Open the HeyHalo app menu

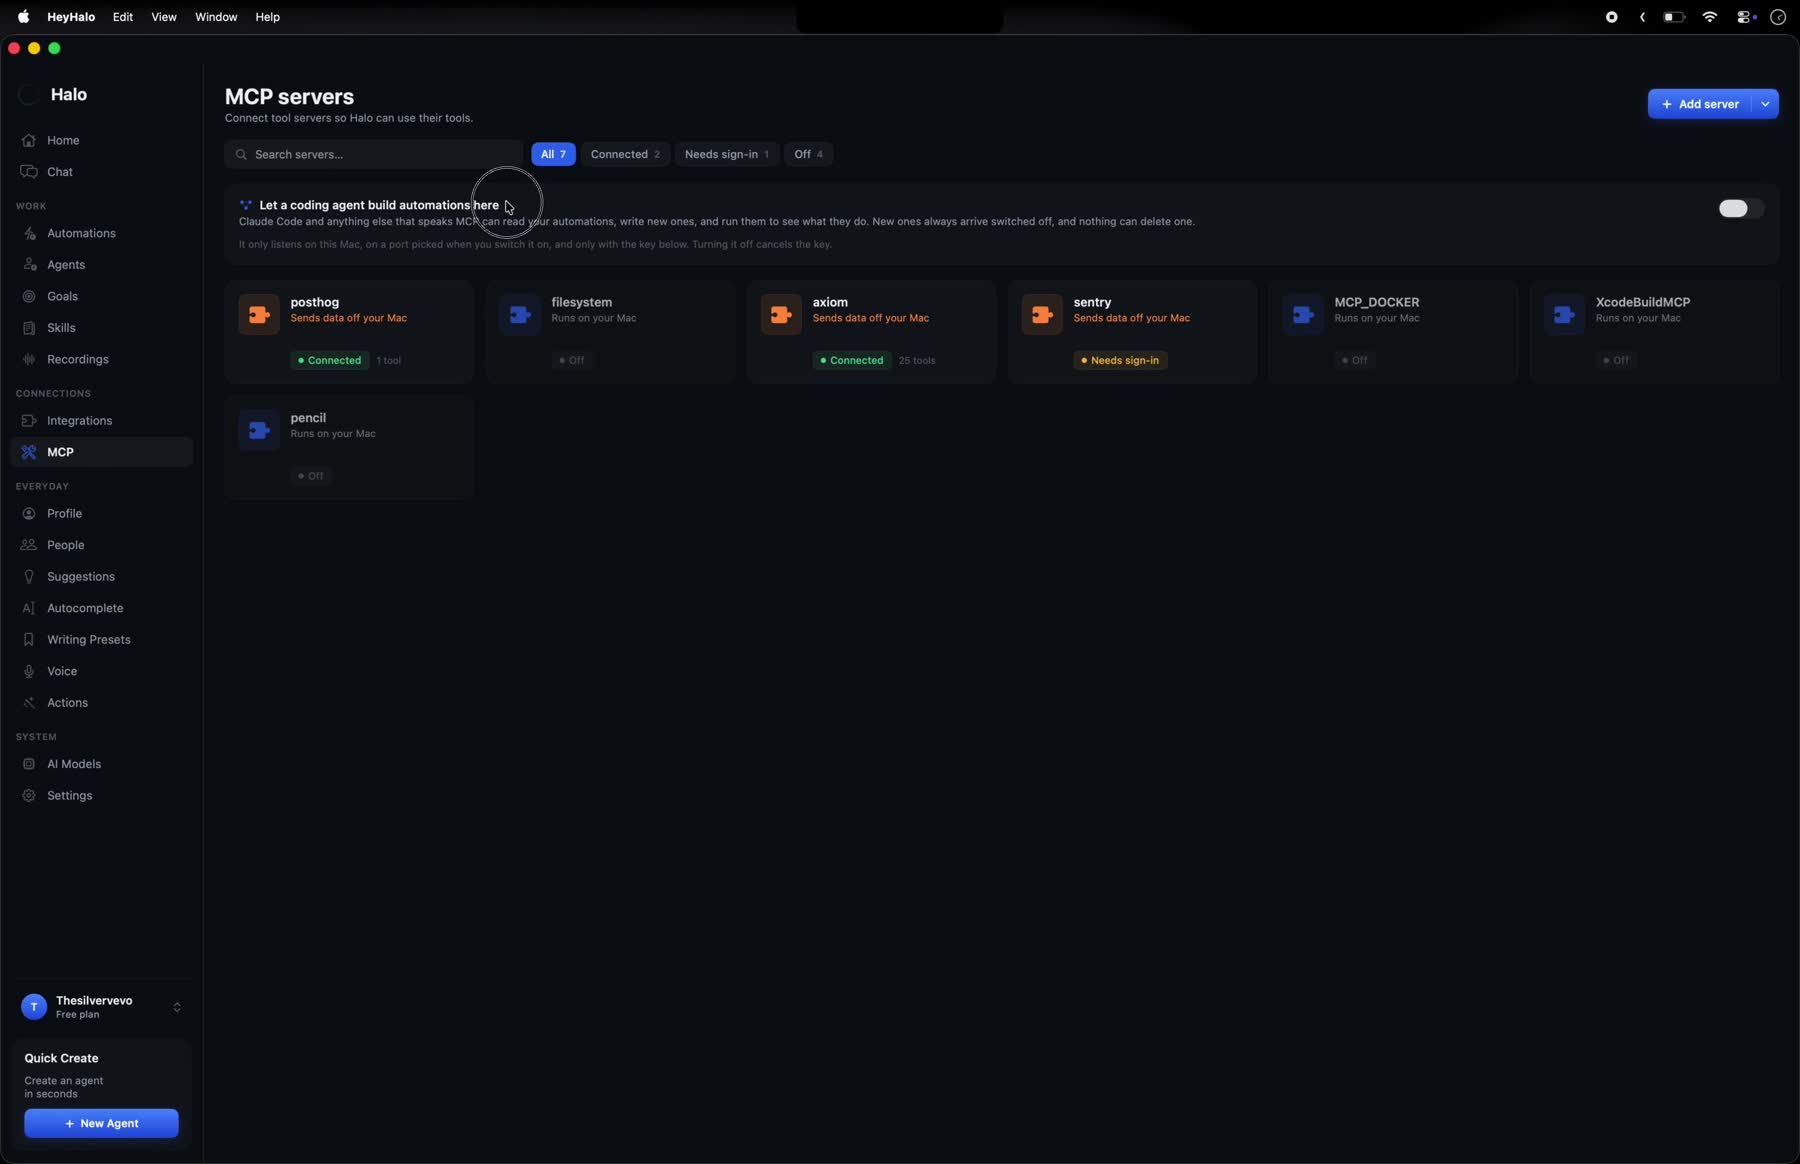(x=71, y=17)
